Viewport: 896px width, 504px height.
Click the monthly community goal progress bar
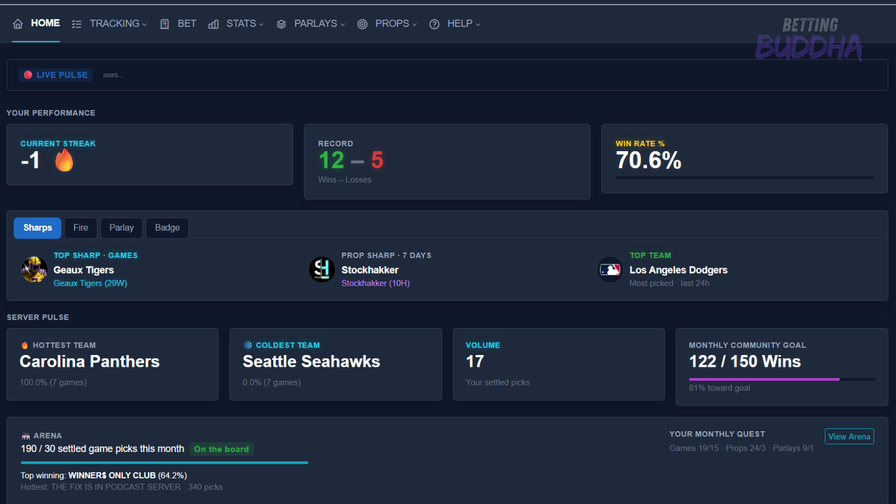click(781, 379)
